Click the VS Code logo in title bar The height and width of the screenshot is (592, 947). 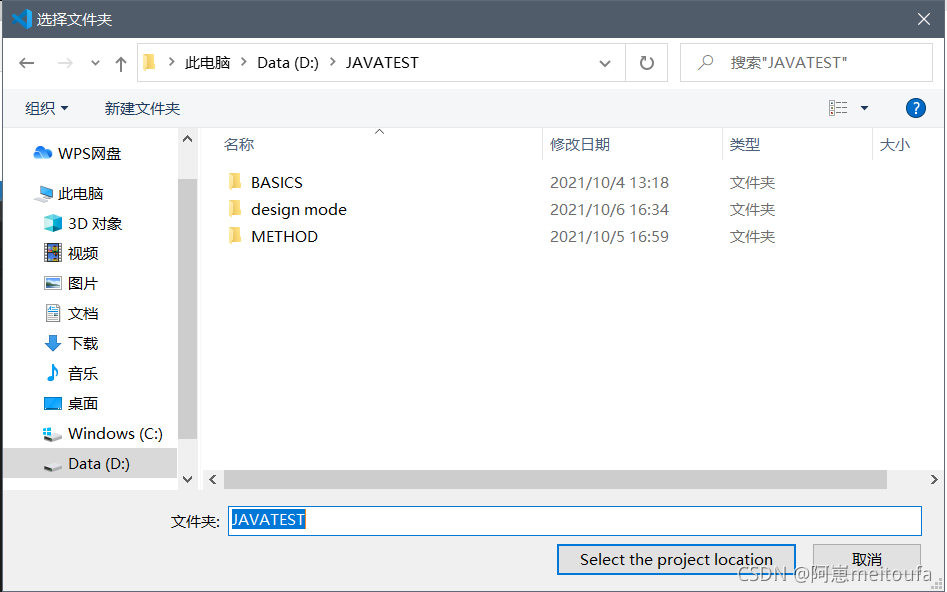click(21, 19)
